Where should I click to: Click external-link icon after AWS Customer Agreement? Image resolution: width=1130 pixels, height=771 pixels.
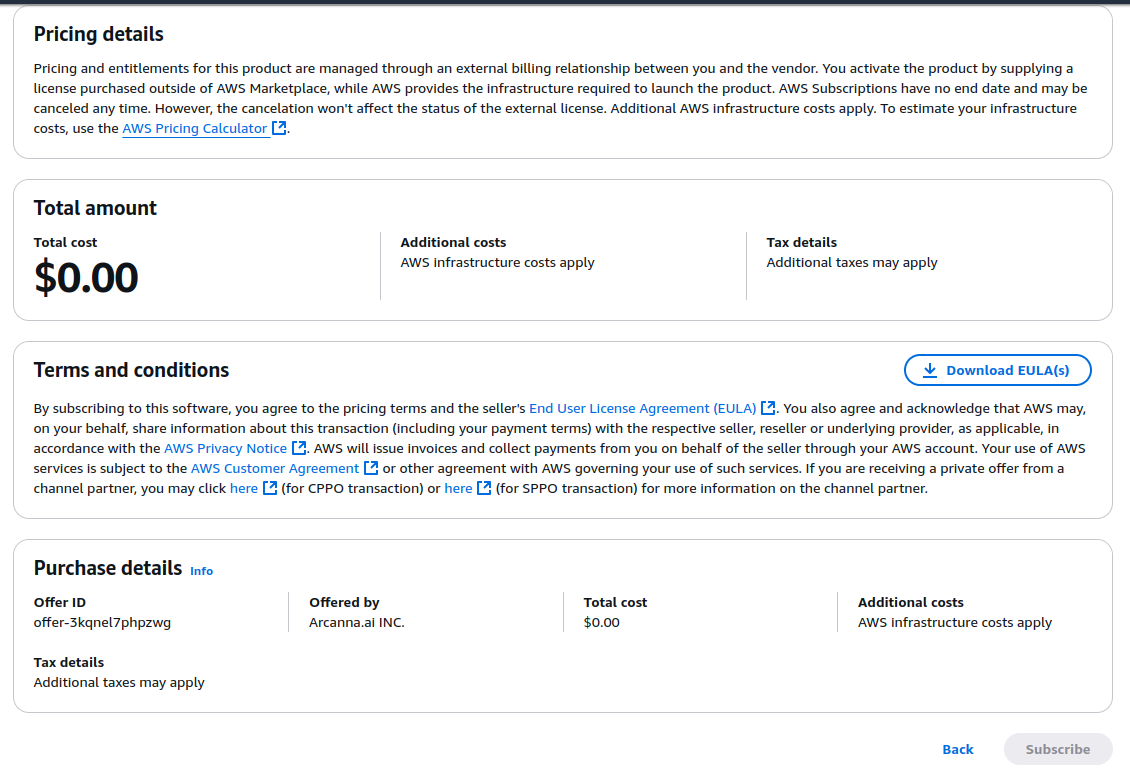[x=371, y=468]
